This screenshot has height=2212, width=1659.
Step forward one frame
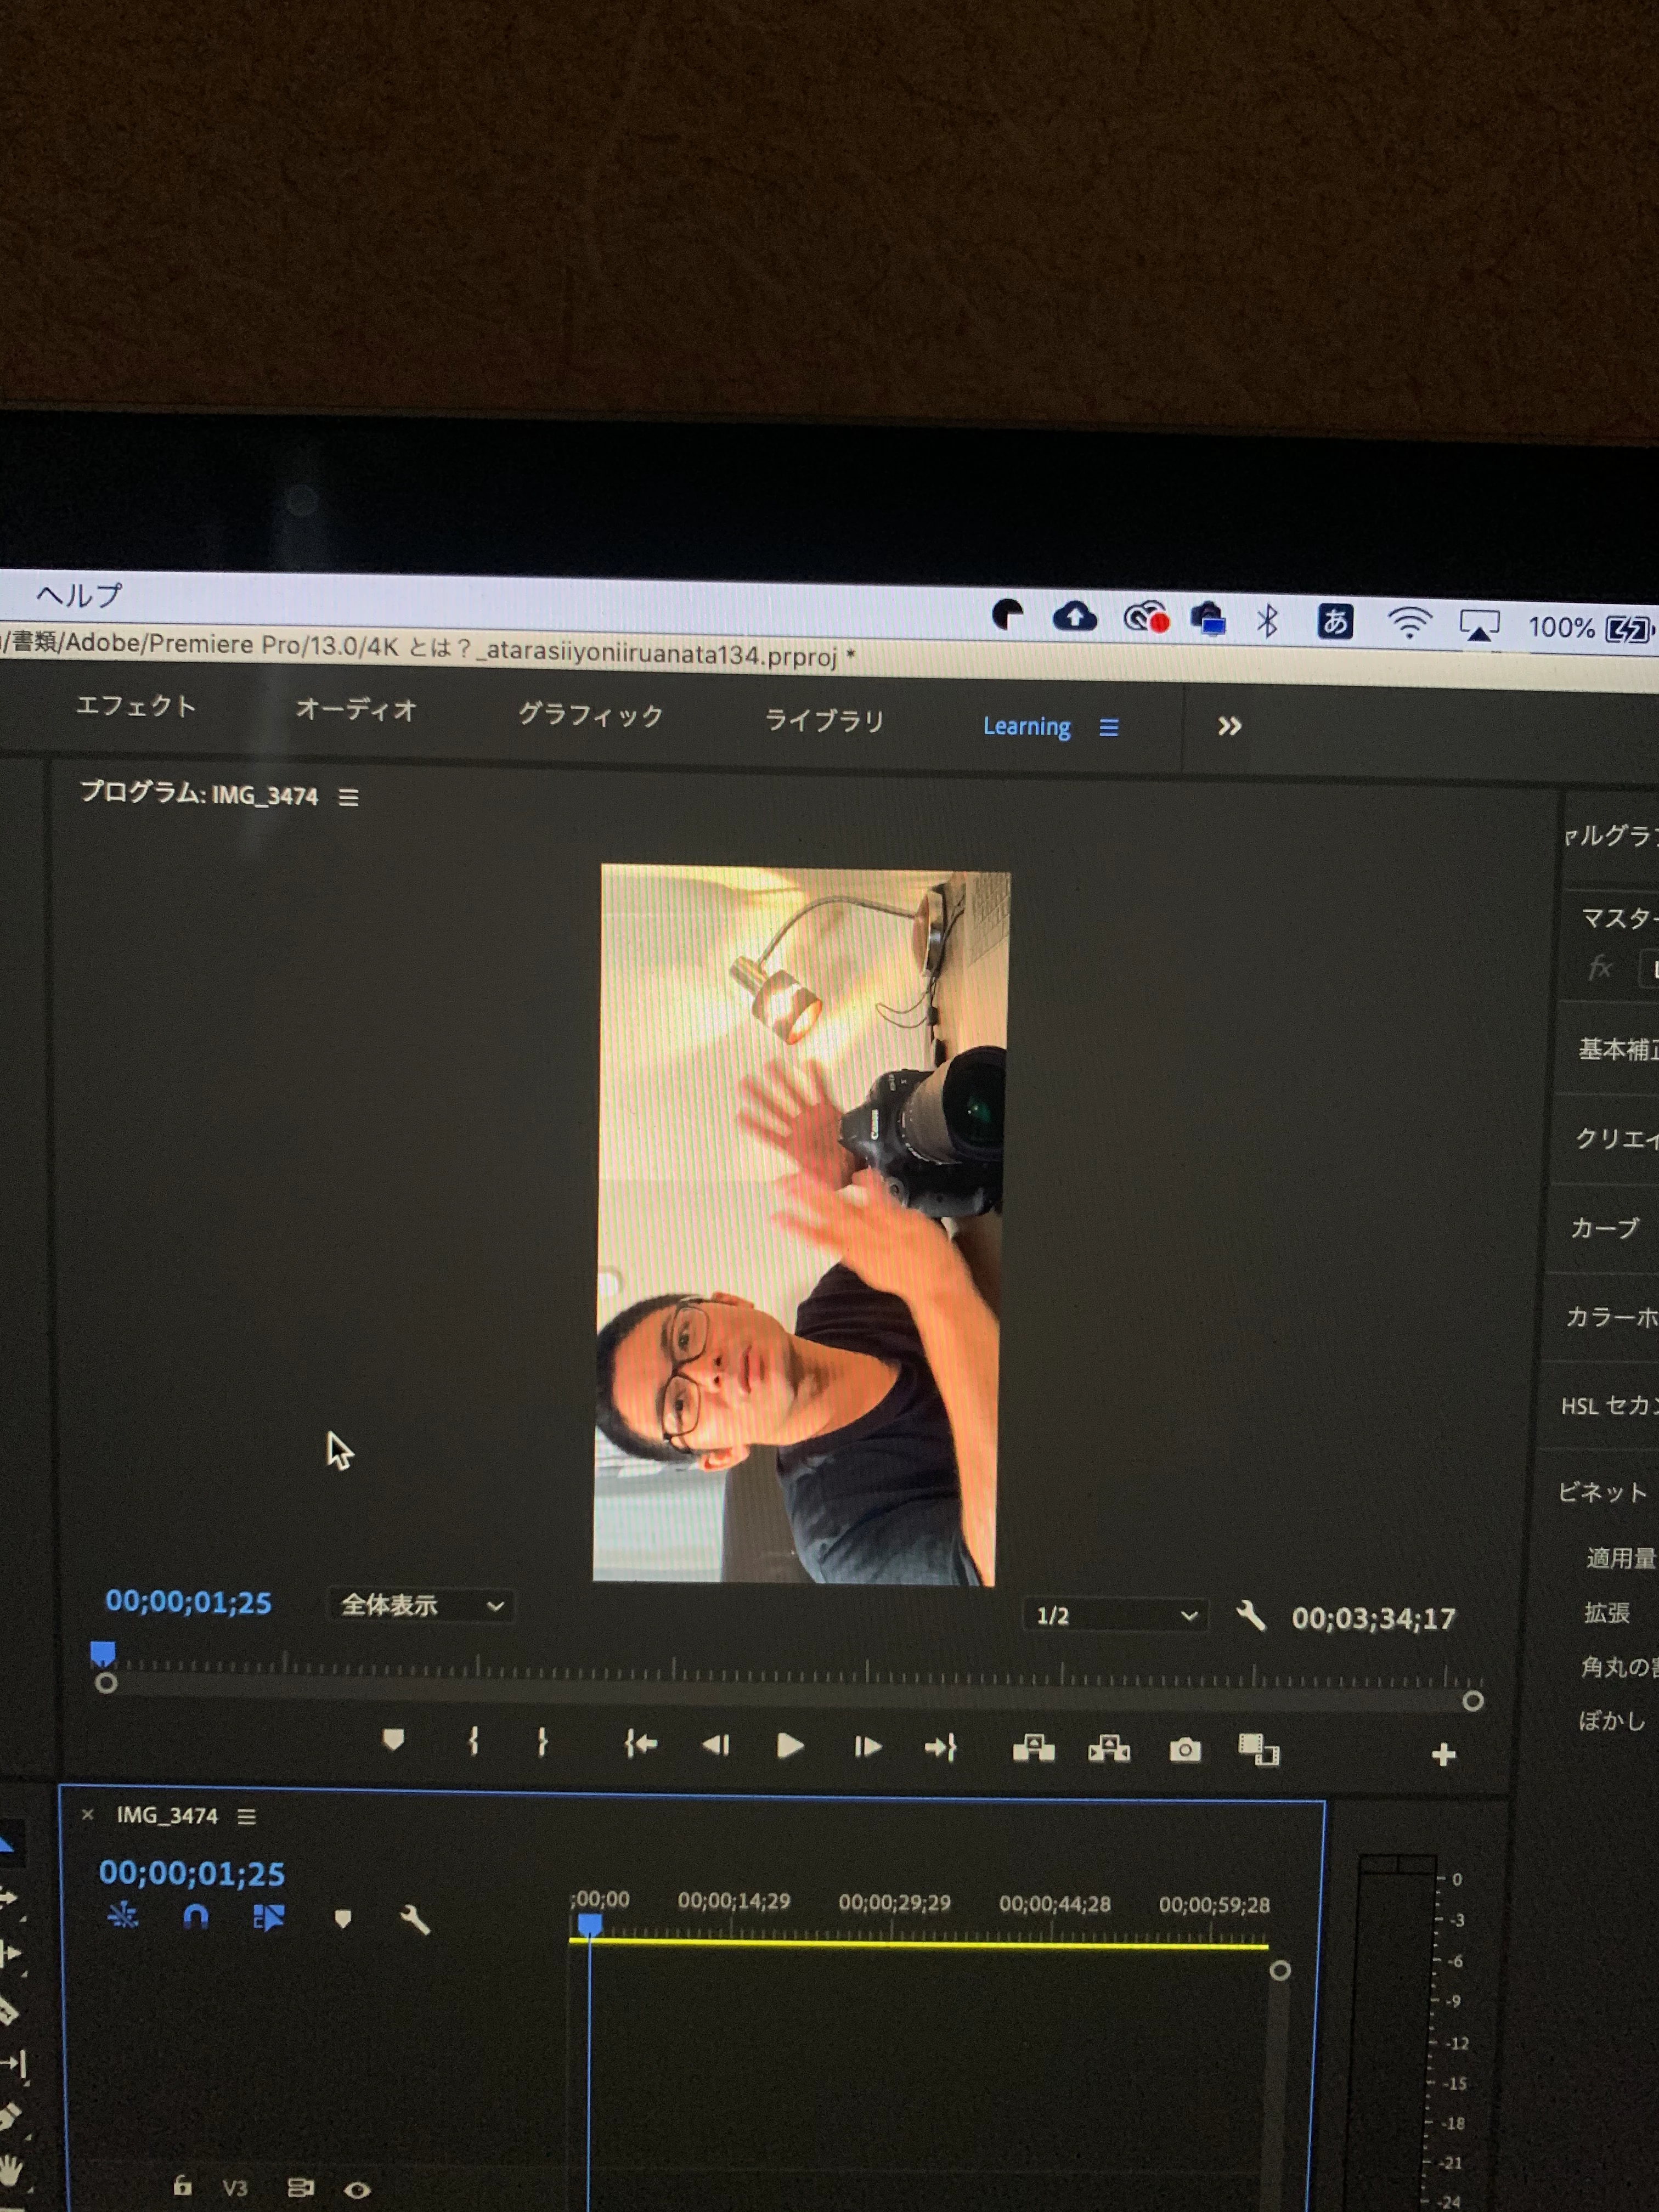click(x=866, y=1747)
